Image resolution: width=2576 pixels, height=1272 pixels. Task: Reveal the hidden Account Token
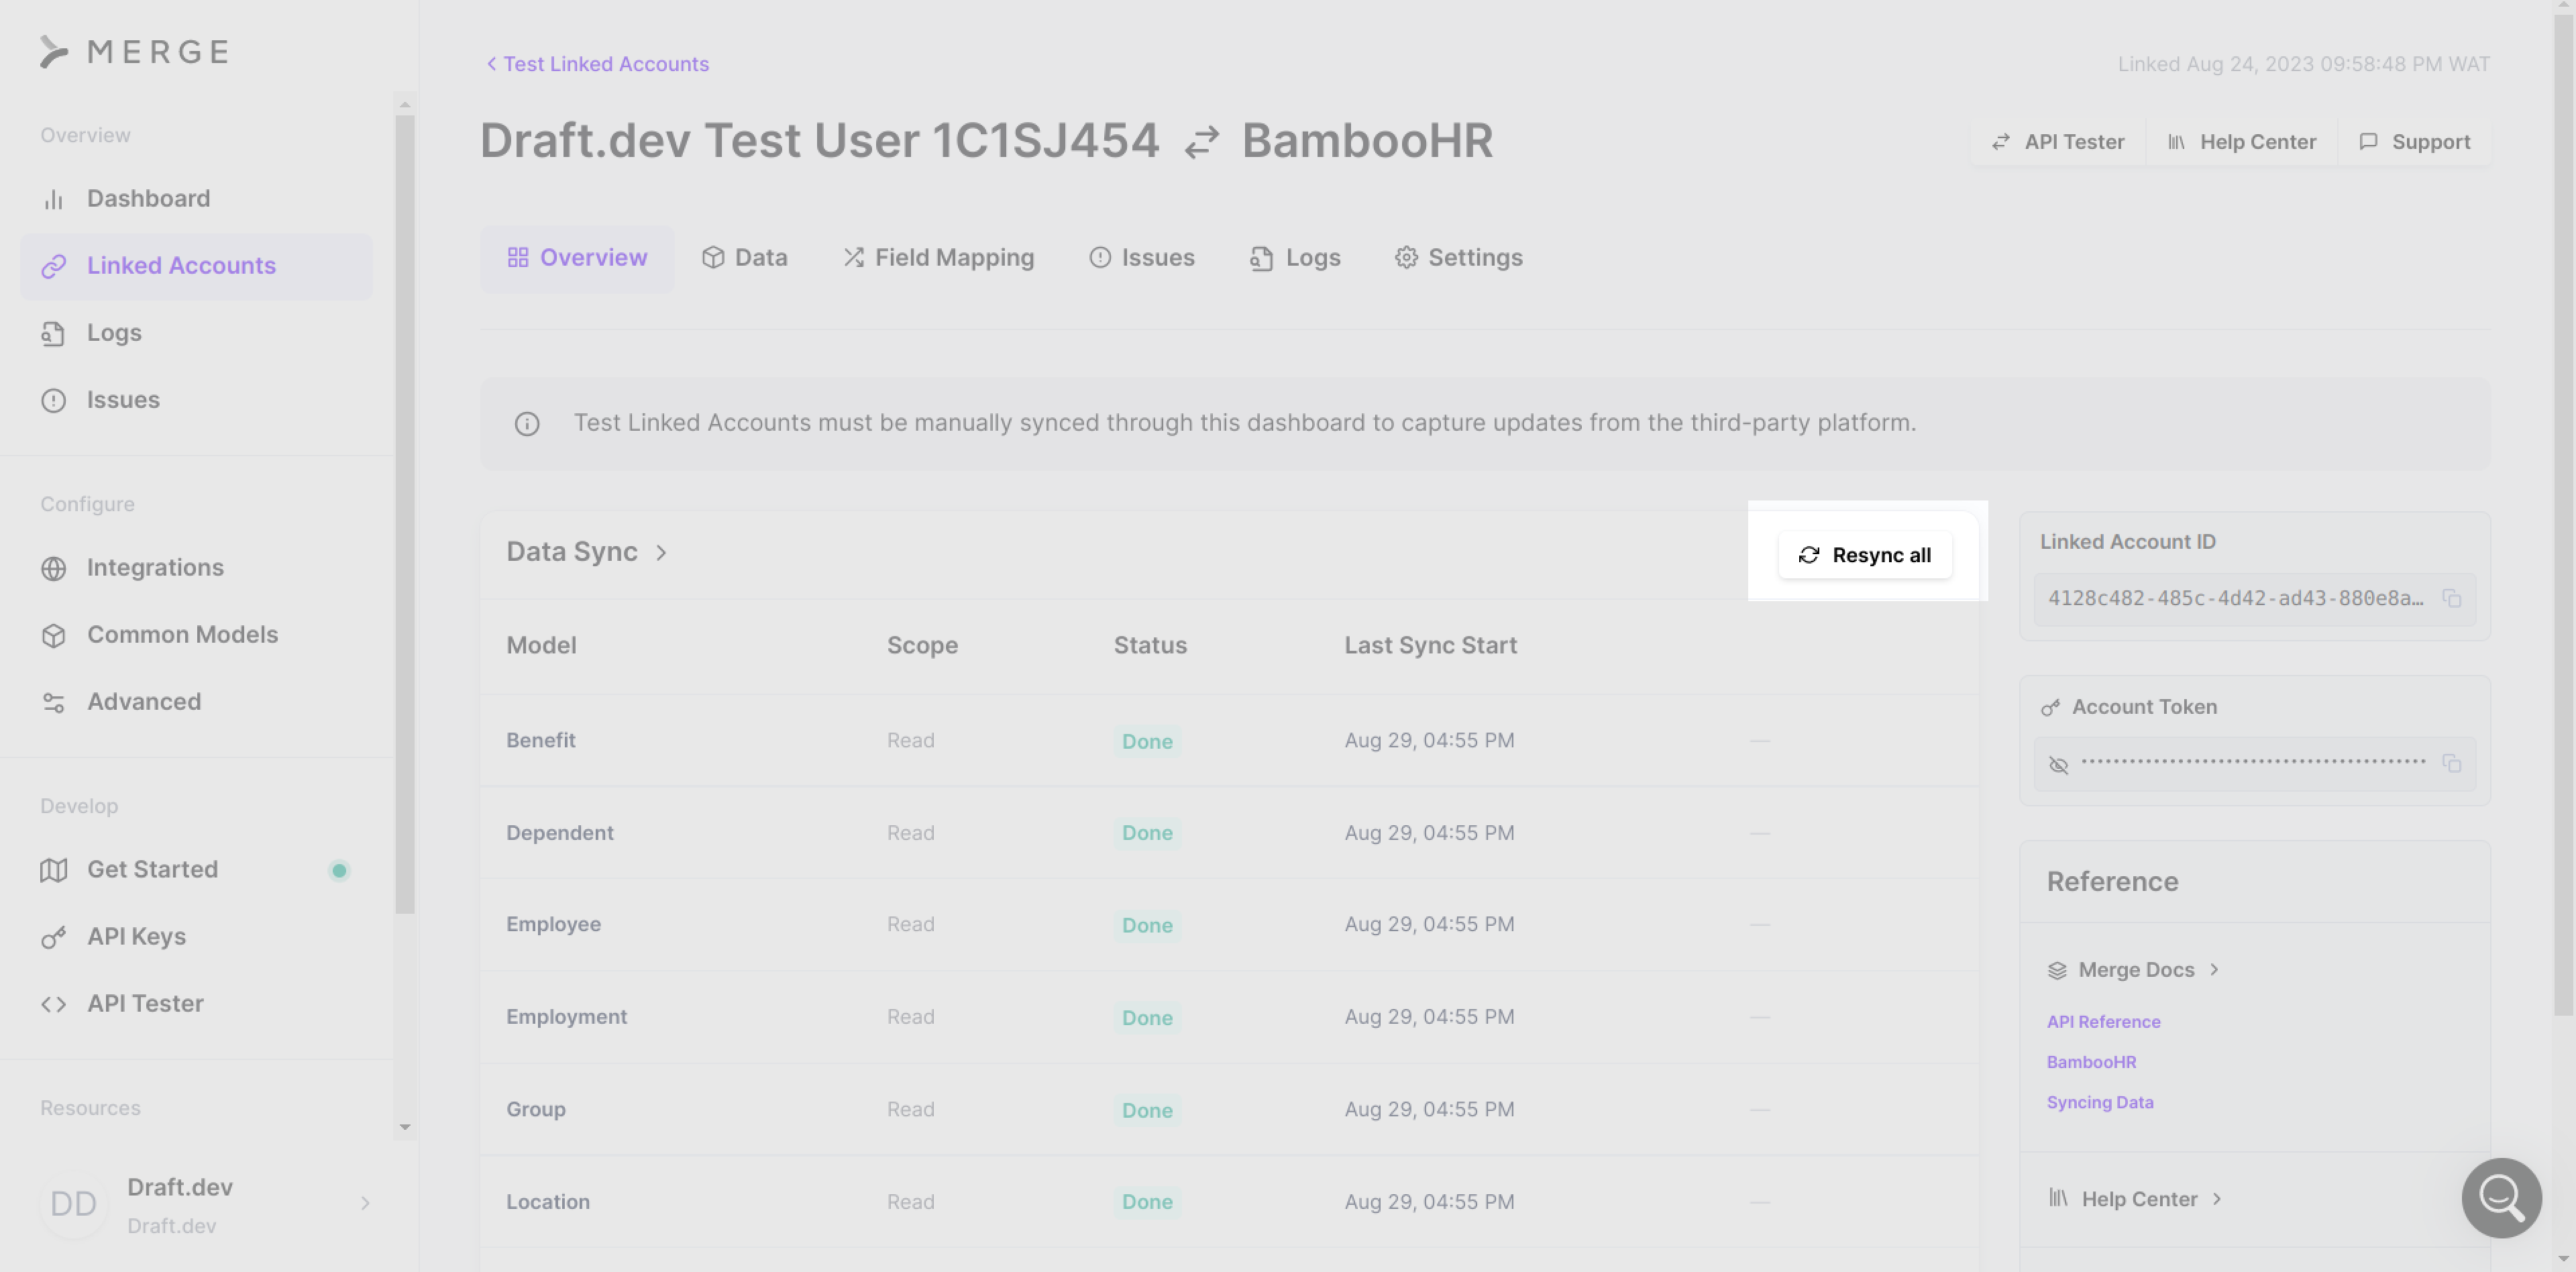coord(2059,764)
